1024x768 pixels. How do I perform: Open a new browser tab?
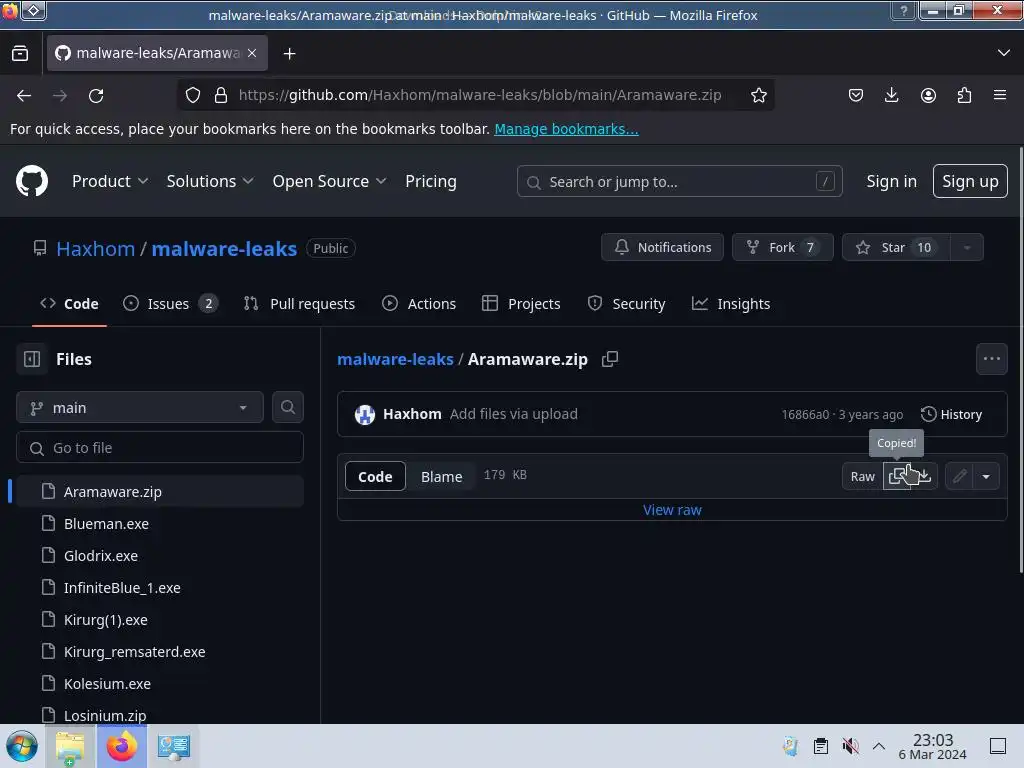coord(289,54)
